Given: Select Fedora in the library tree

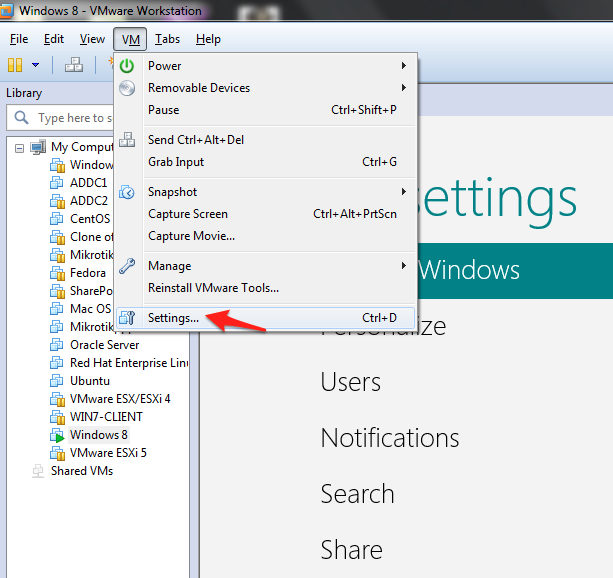Looking at the screenshot, I should tap(88, 273).
